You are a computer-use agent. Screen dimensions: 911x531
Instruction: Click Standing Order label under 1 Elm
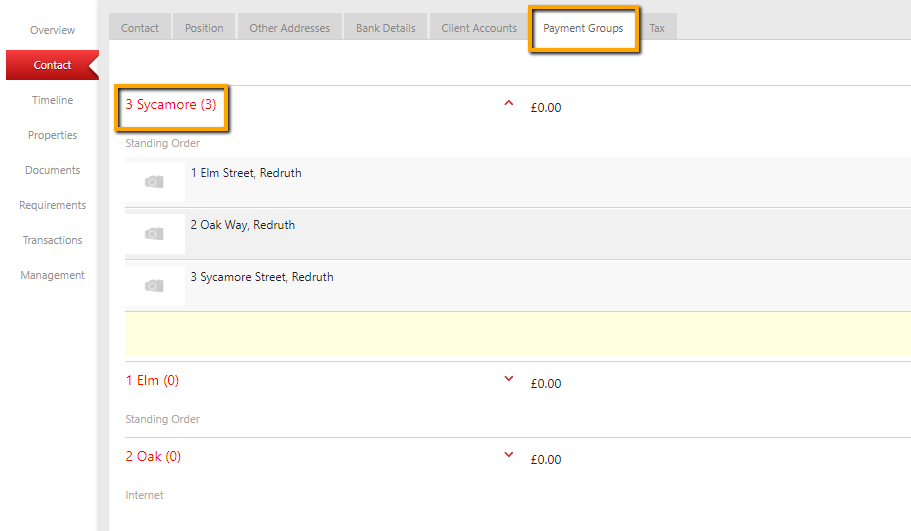(x=163, y=419)
